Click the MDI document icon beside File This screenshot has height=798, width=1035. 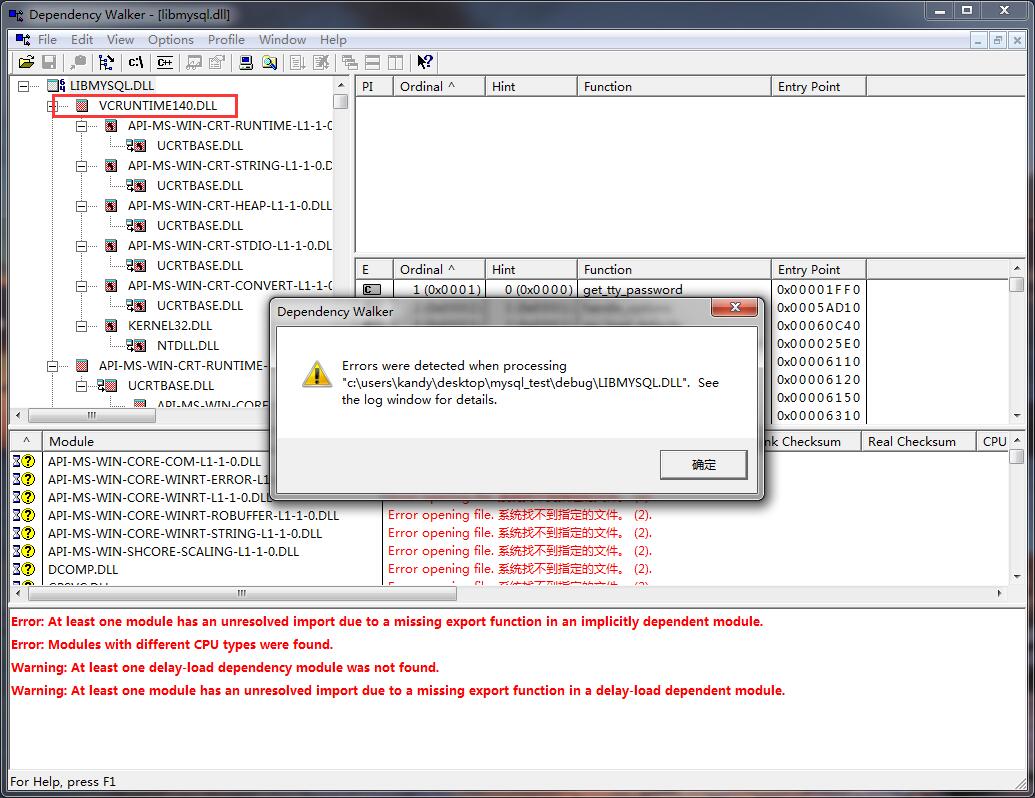23,40
